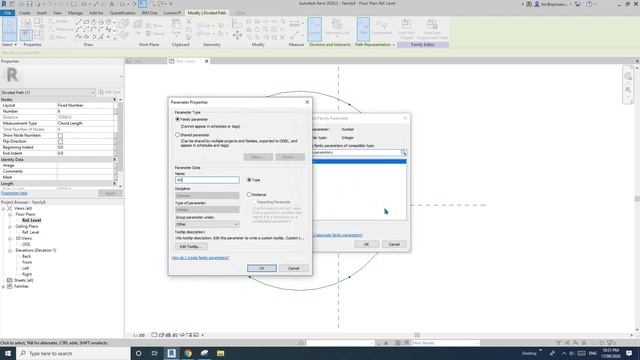
Task: Choose the Instance radio option
Action: pyautogui.click(x=249, y=195)
